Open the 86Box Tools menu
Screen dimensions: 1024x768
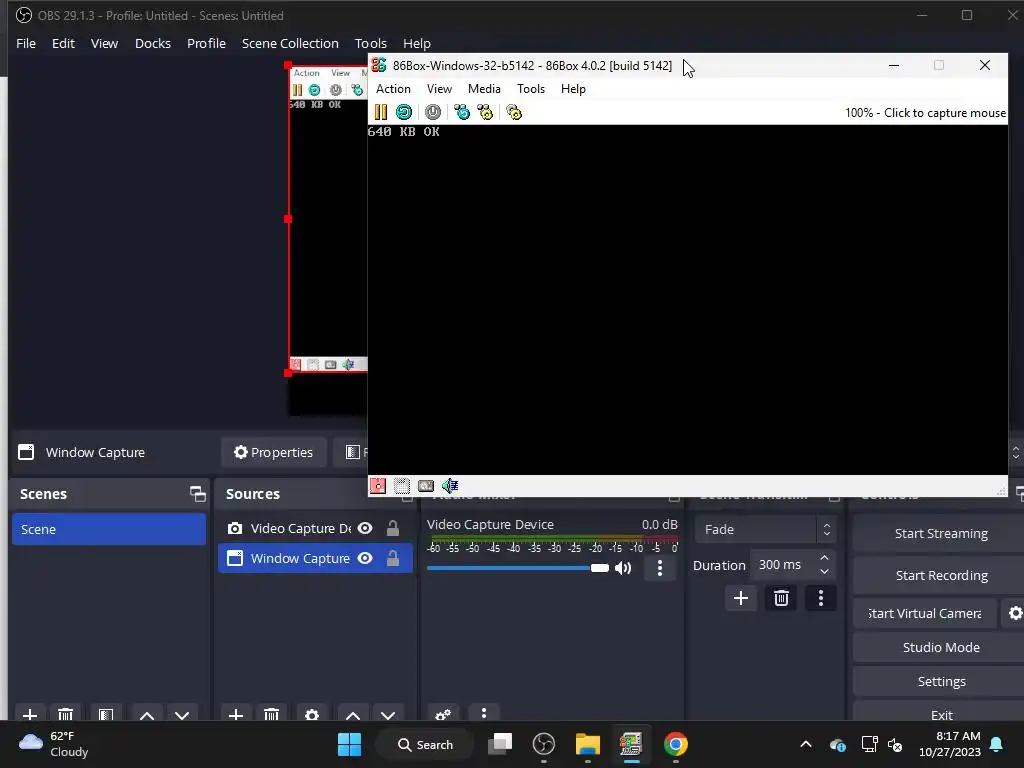[x=531, y=89]
